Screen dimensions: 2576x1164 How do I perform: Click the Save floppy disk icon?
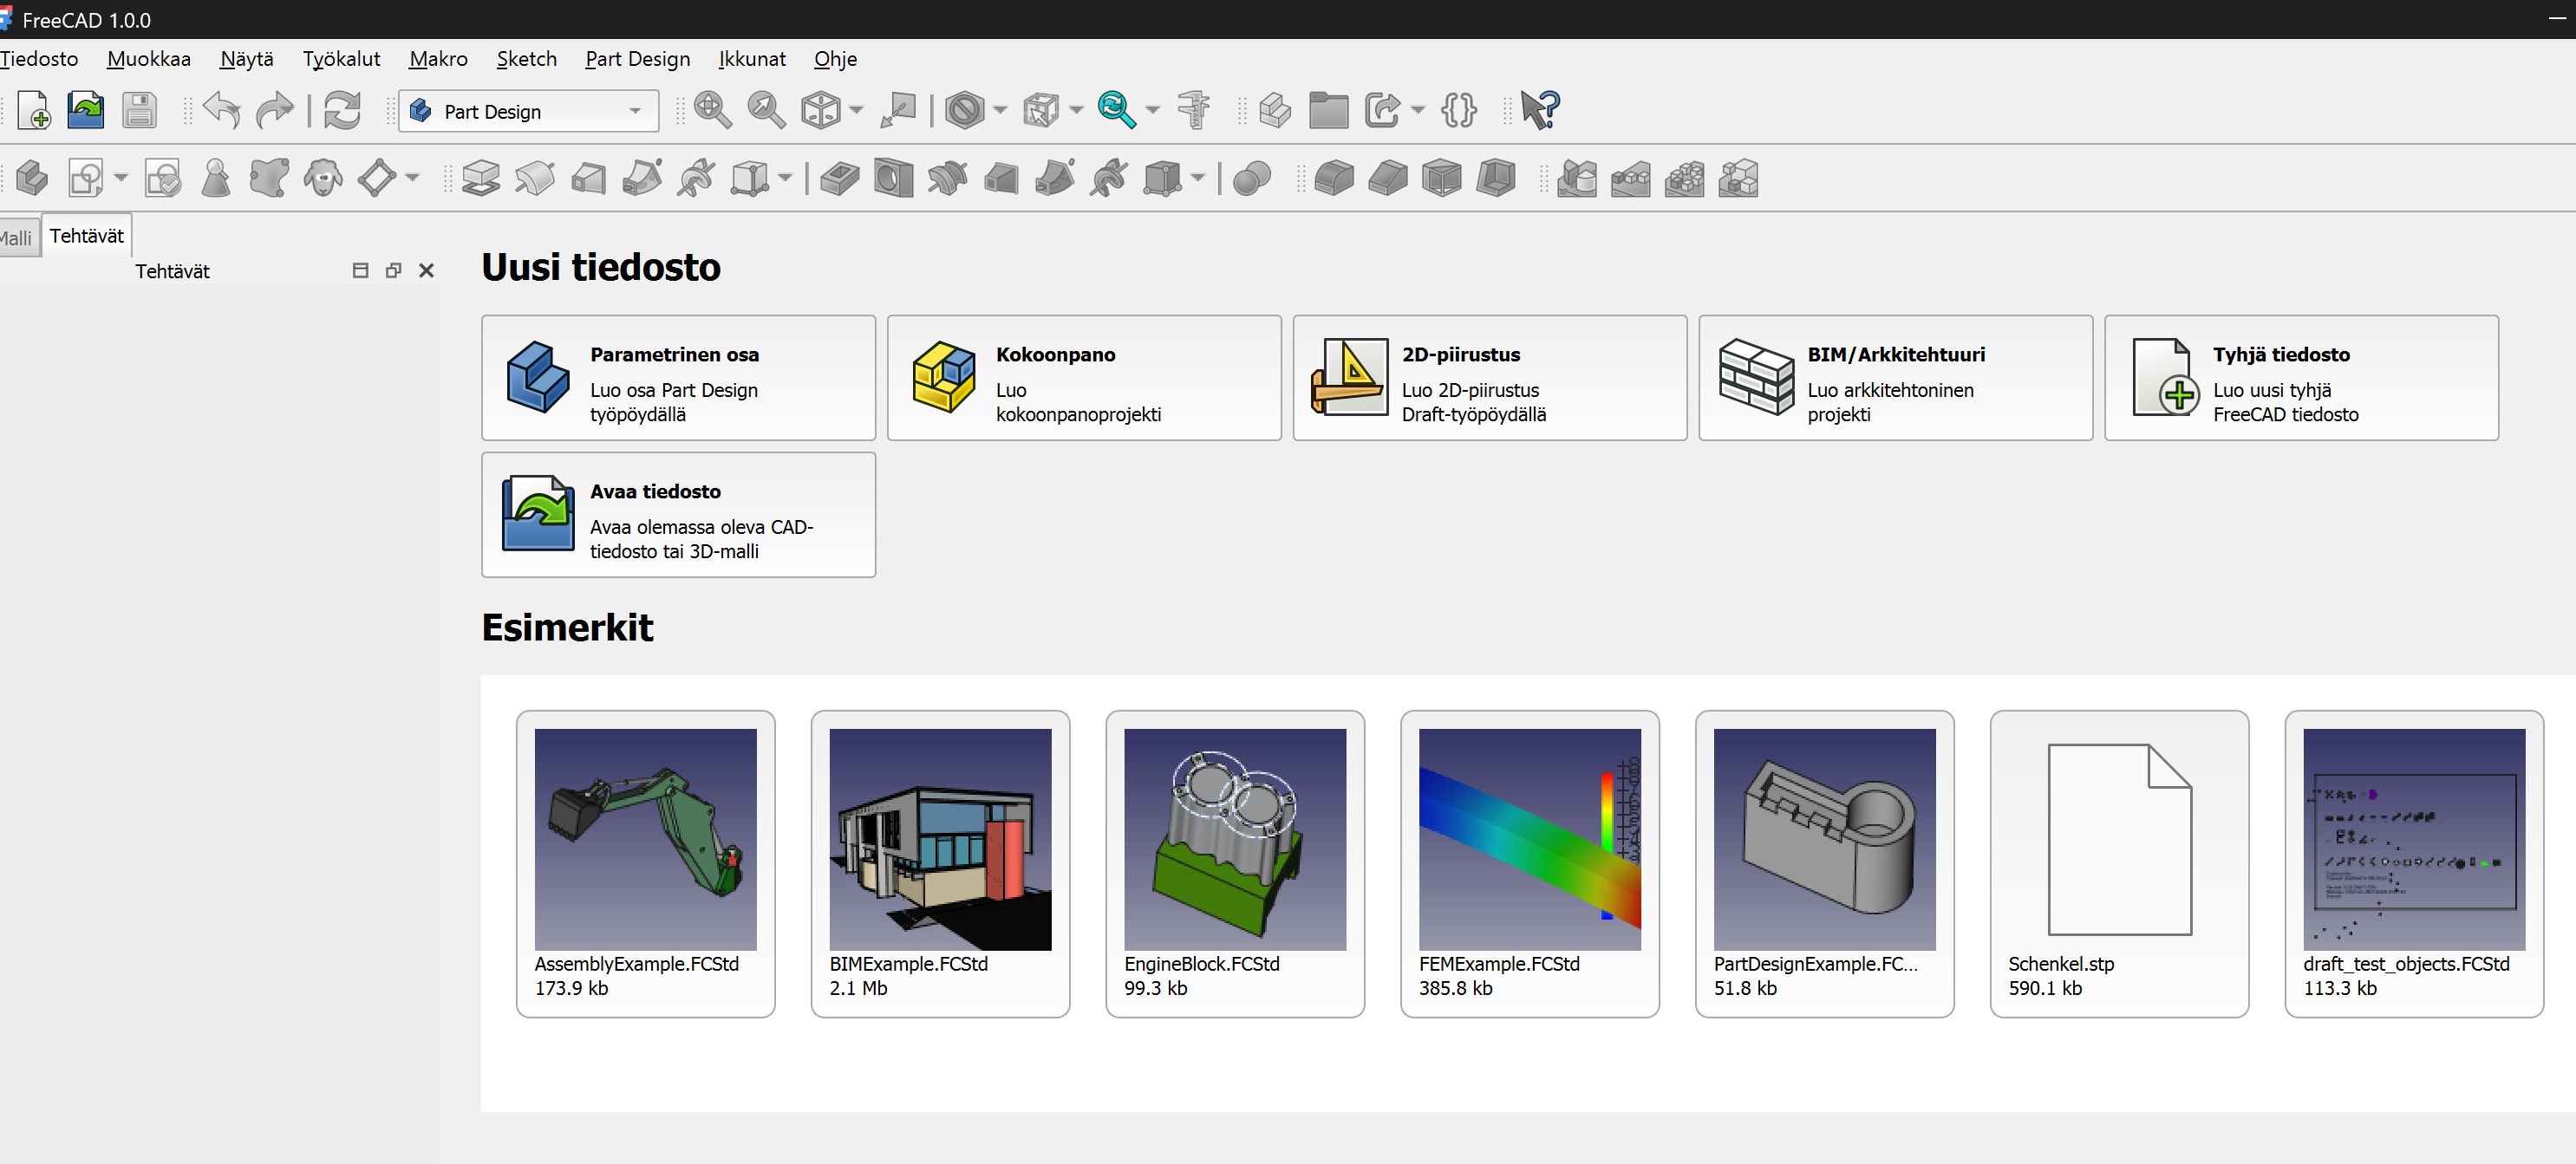point(139,110)
